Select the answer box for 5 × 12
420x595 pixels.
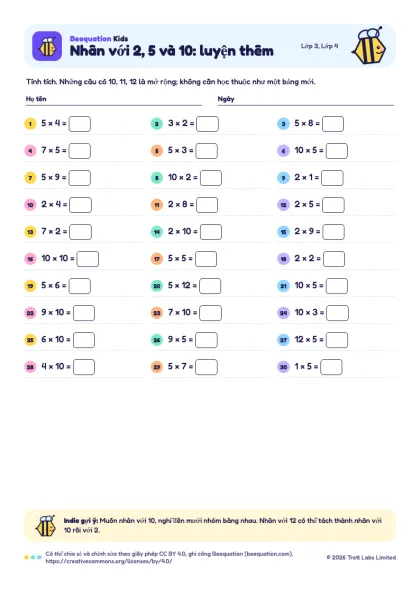tap(210, 286)
